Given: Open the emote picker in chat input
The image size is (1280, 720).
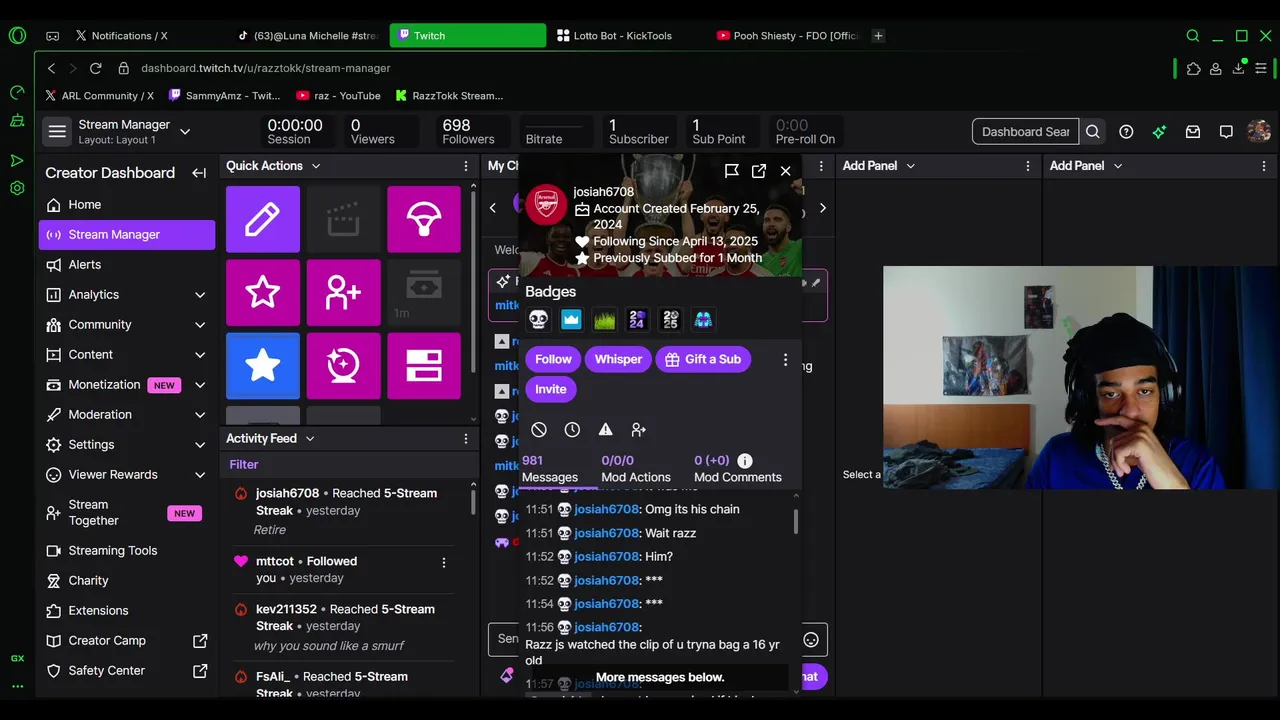Looking at the screenshot, I should (811, 640).
